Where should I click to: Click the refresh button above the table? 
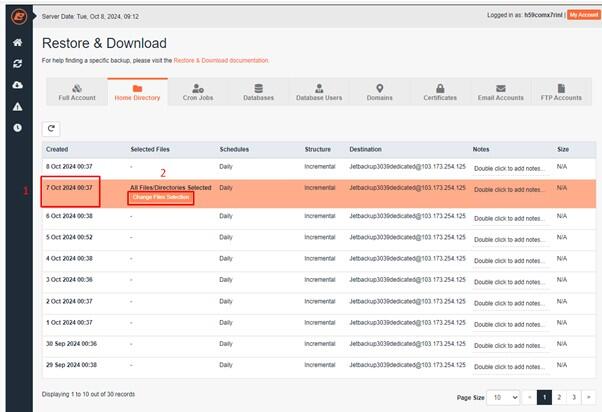[x=51, y=129]
